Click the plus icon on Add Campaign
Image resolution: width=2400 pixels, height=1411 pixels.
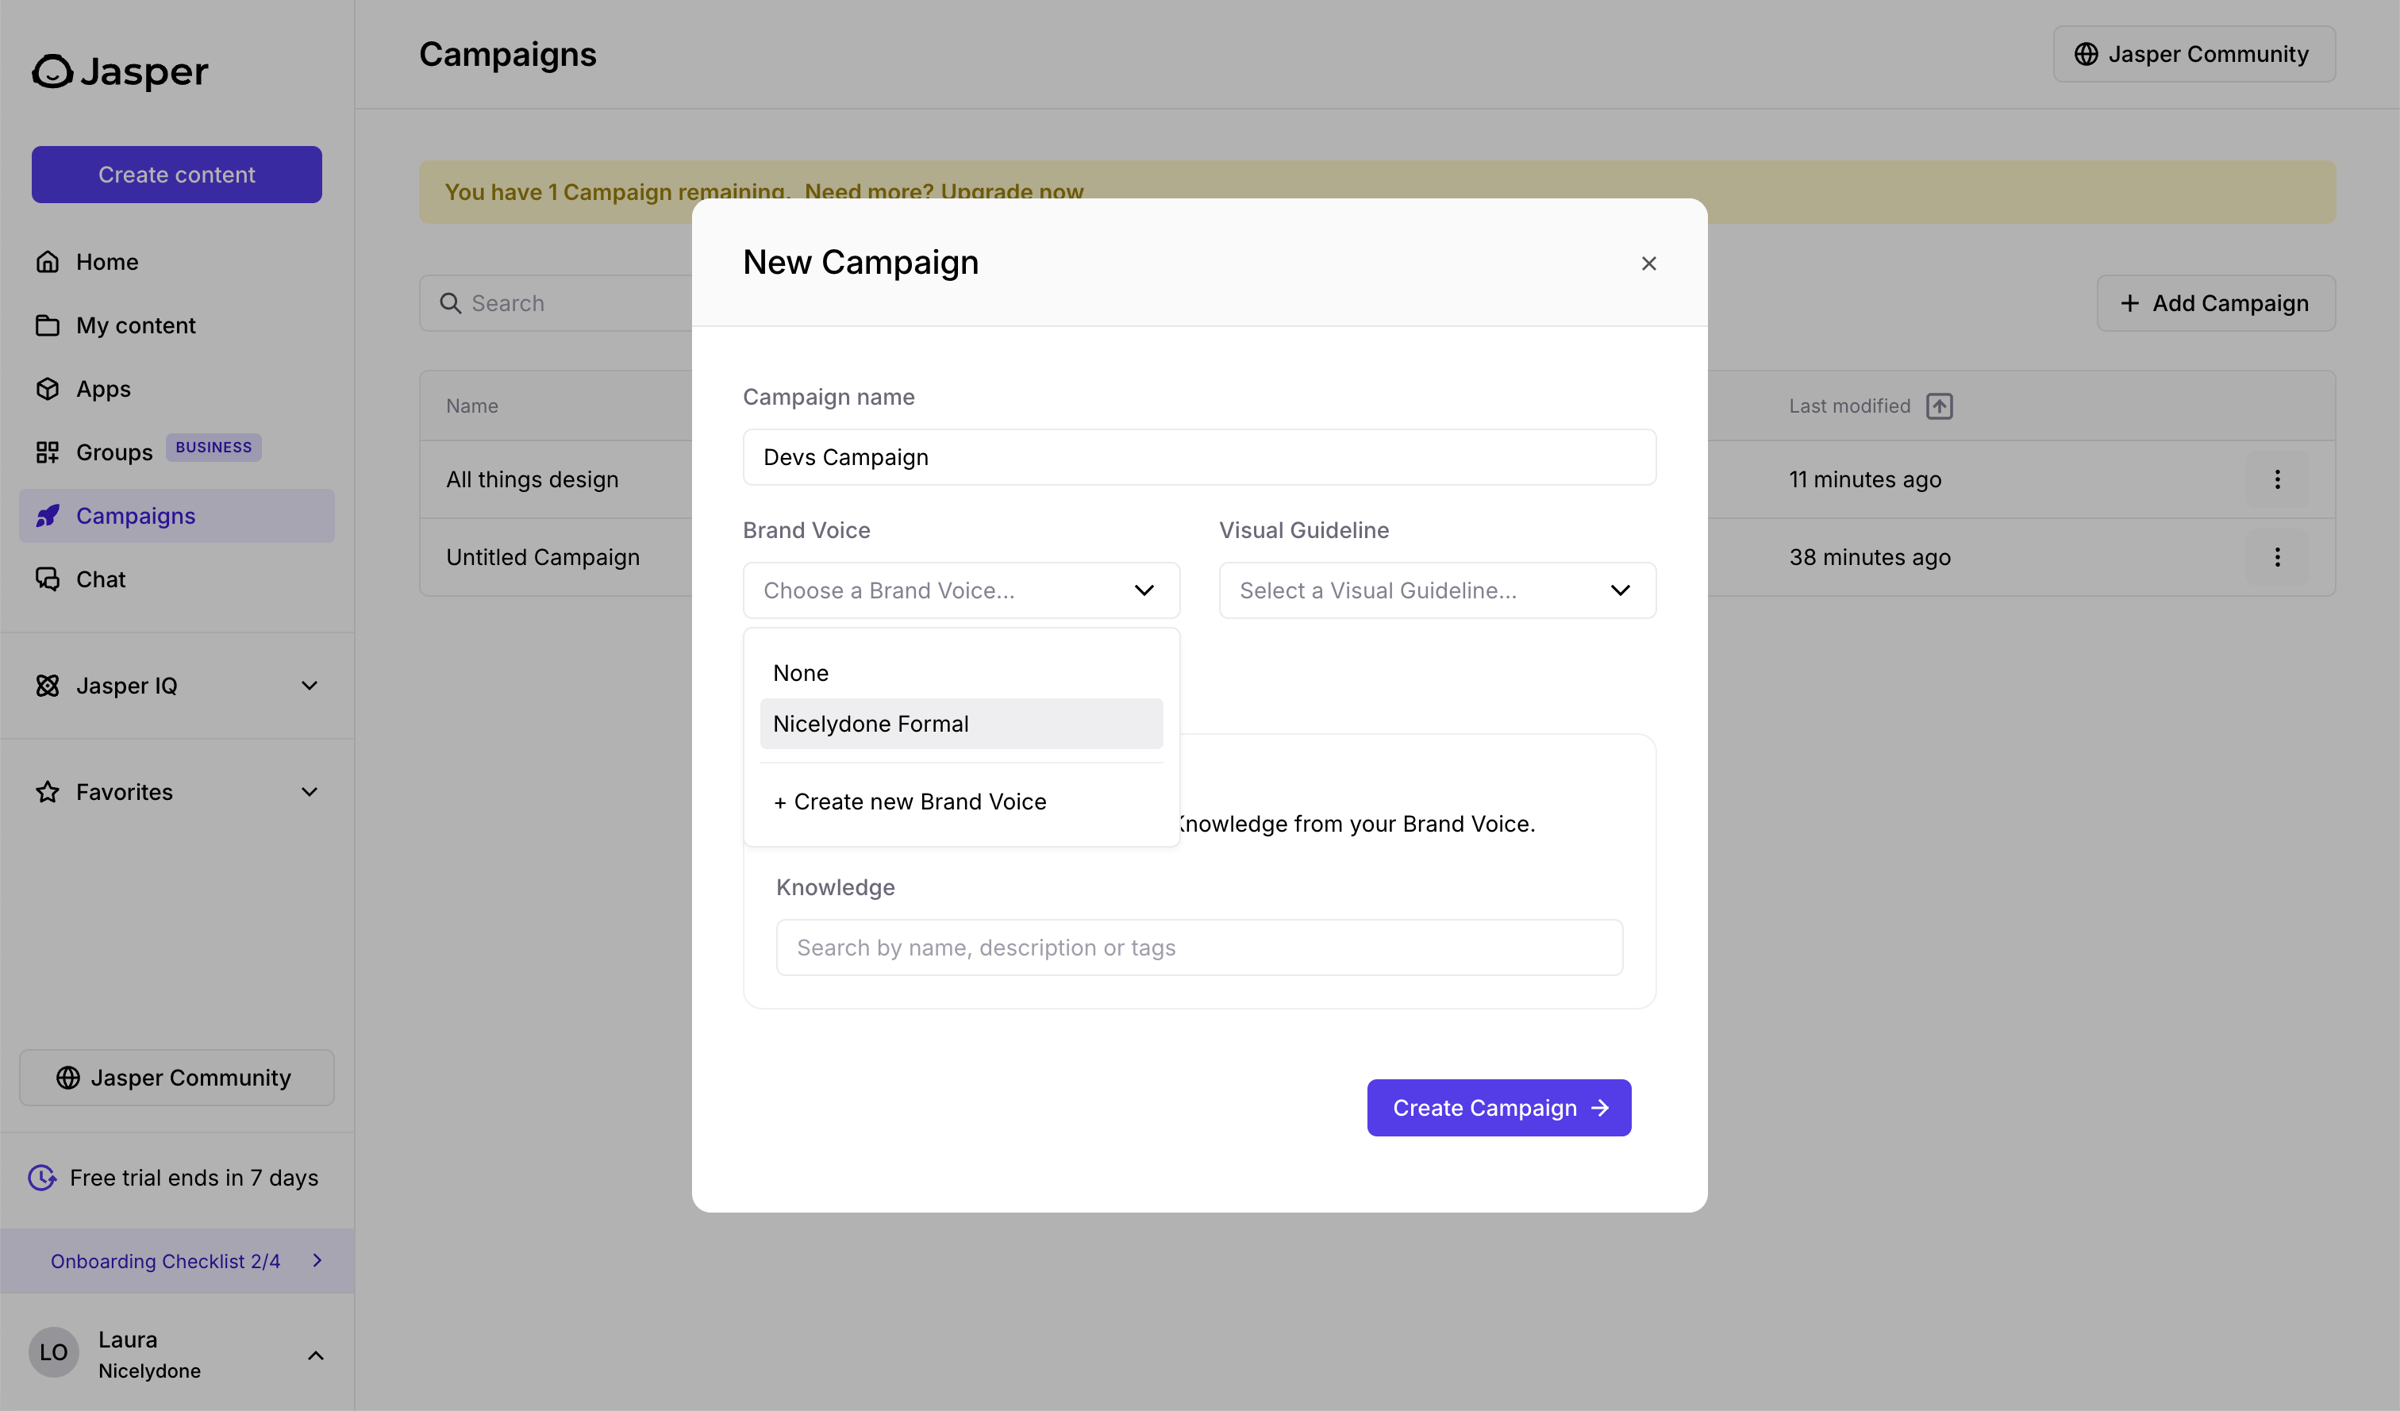2130,303
